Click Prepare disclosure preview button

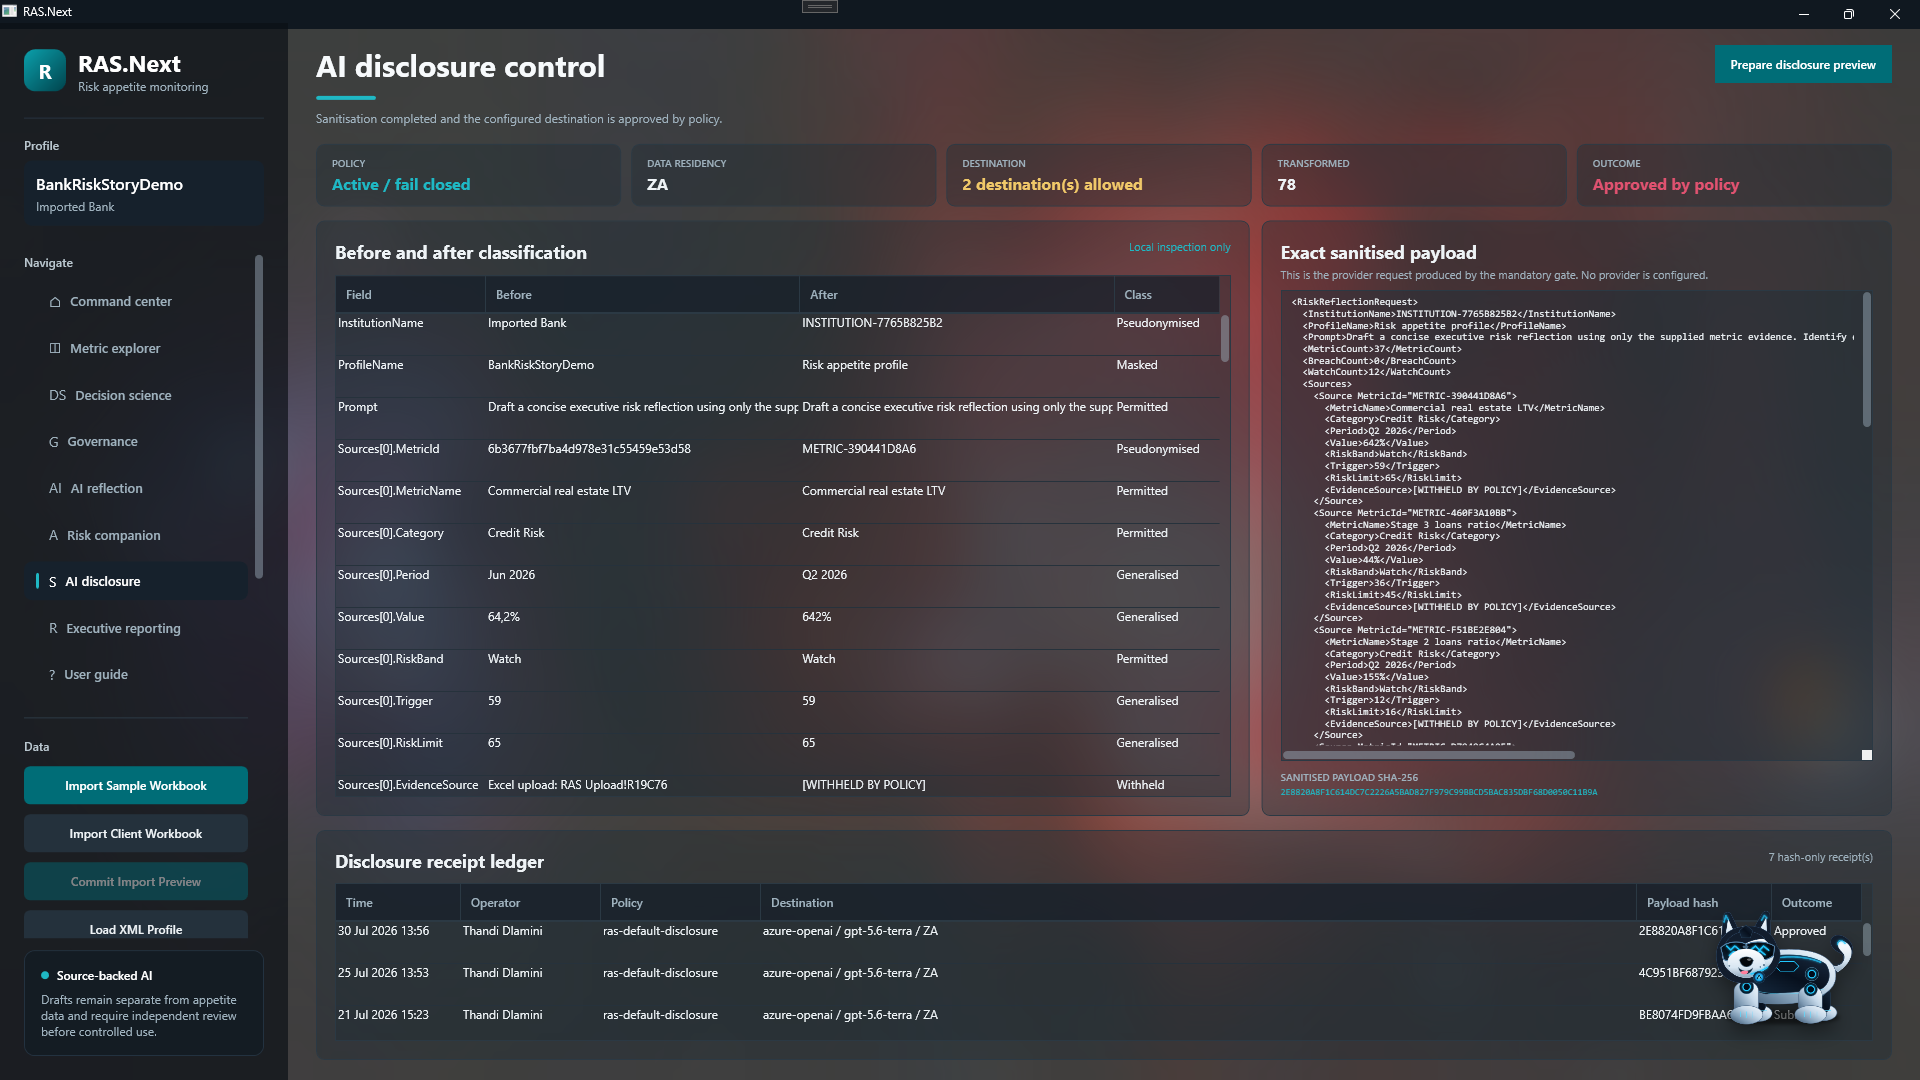coord(1803,65)
